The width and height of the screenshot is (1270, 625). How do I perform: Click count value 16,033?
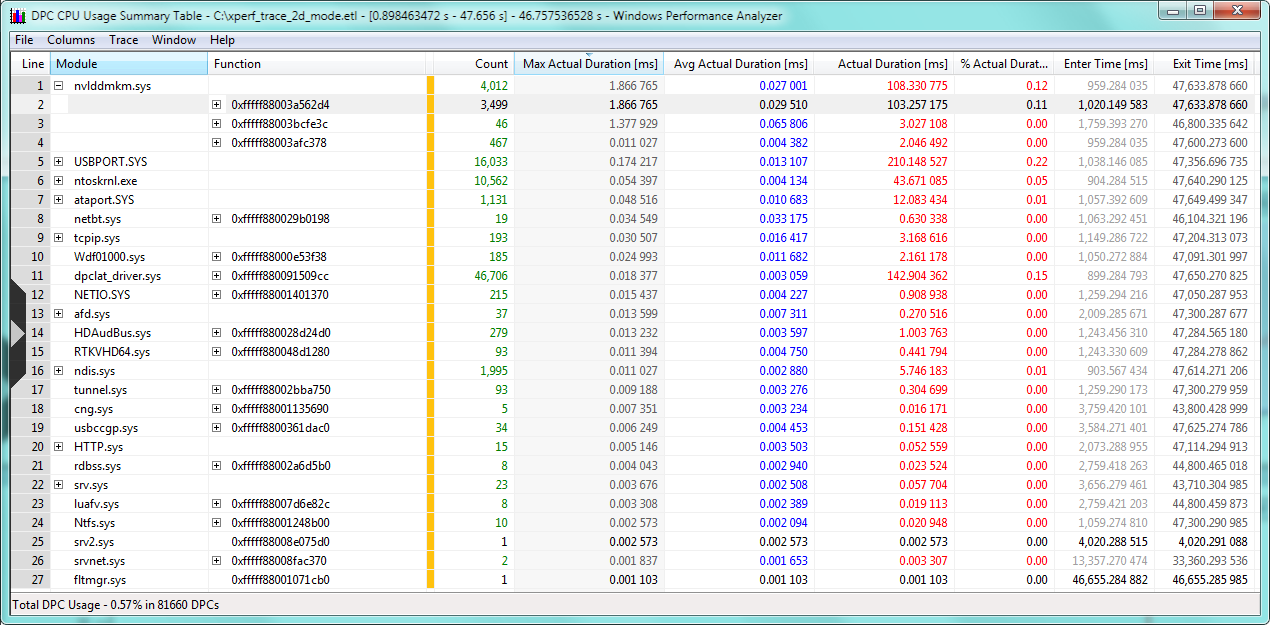pyautogui.click(x=491, y=162)
